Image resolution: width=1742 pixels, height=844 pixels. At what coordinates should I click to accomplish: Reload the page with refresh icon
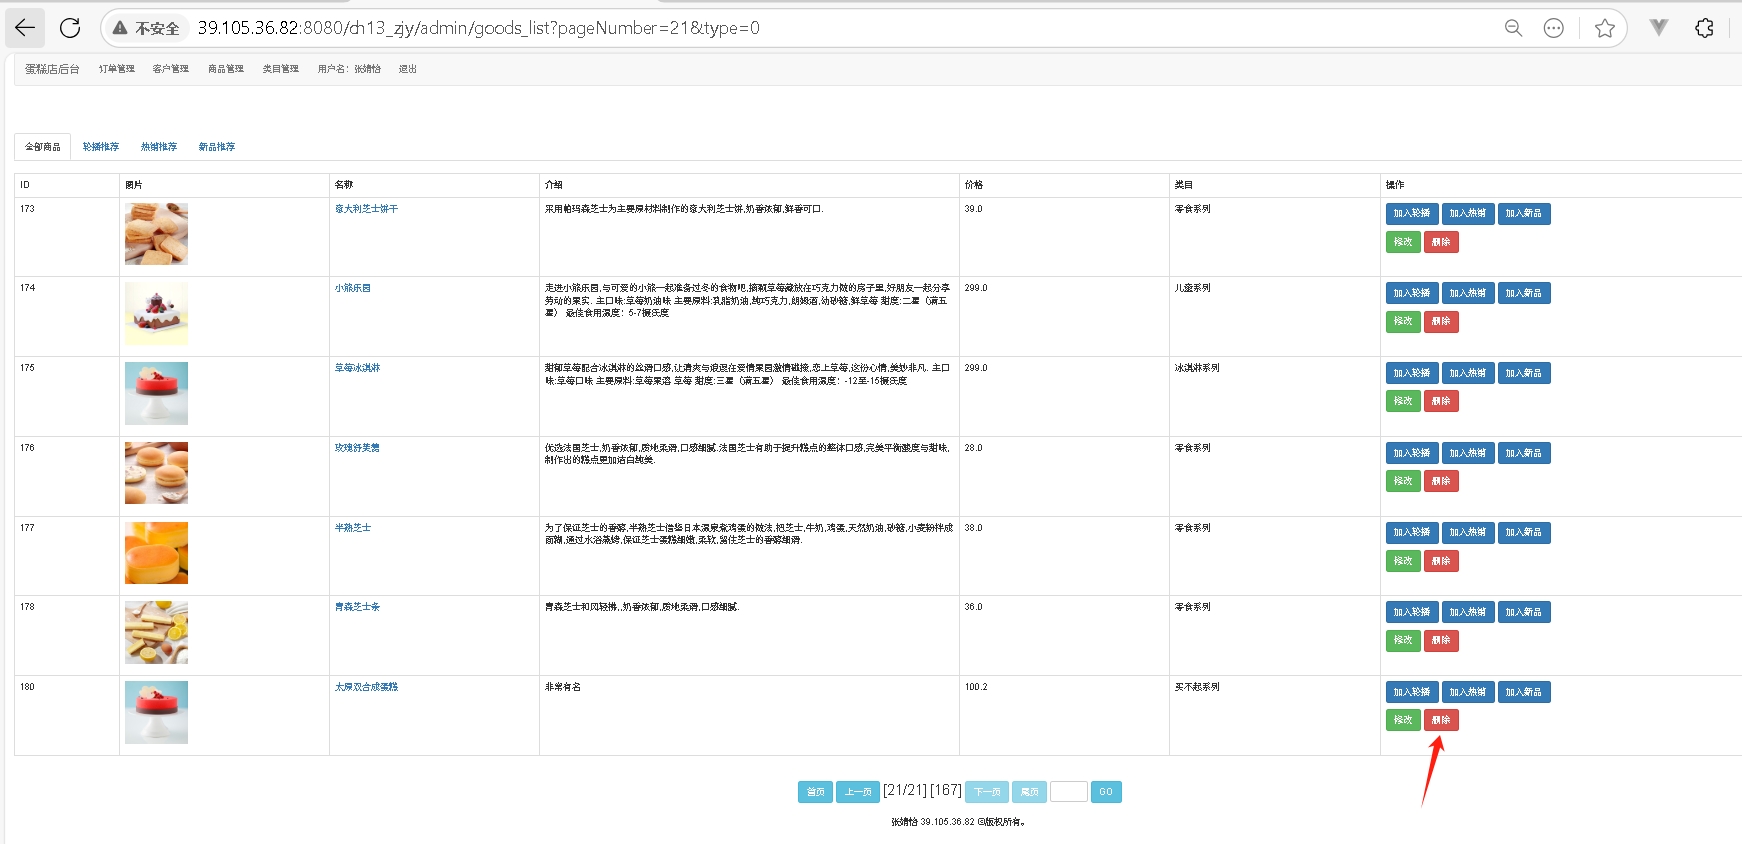coord(70,28)
